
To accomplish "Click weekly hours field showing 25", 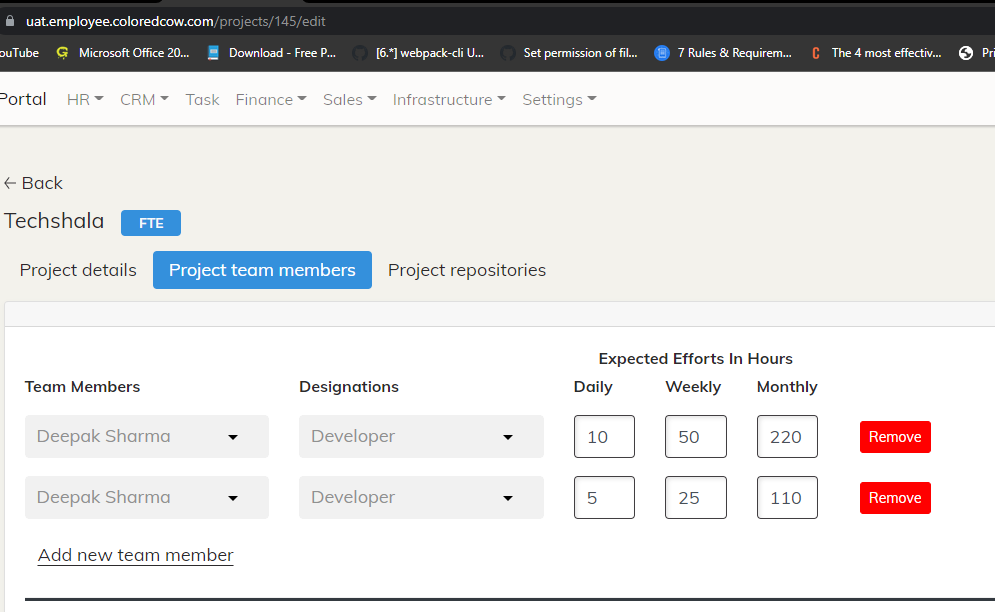I will click(695, 498).
